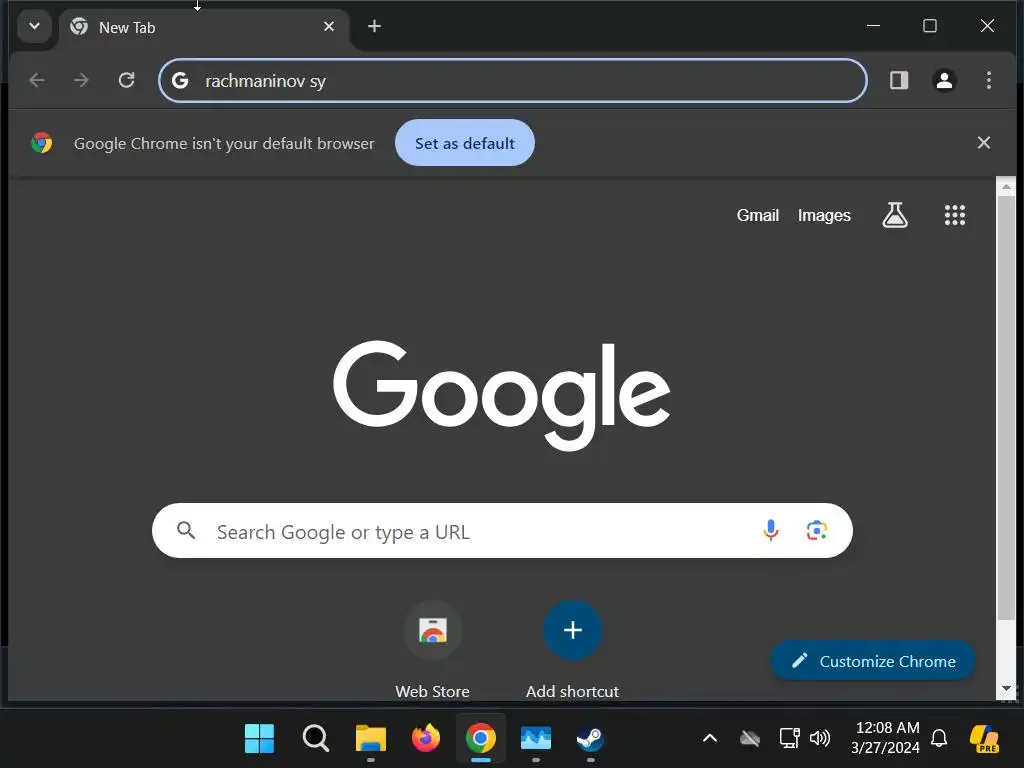The image size is (1024, 768).
Task: Open the notifications bell icon
Action: 939,738
